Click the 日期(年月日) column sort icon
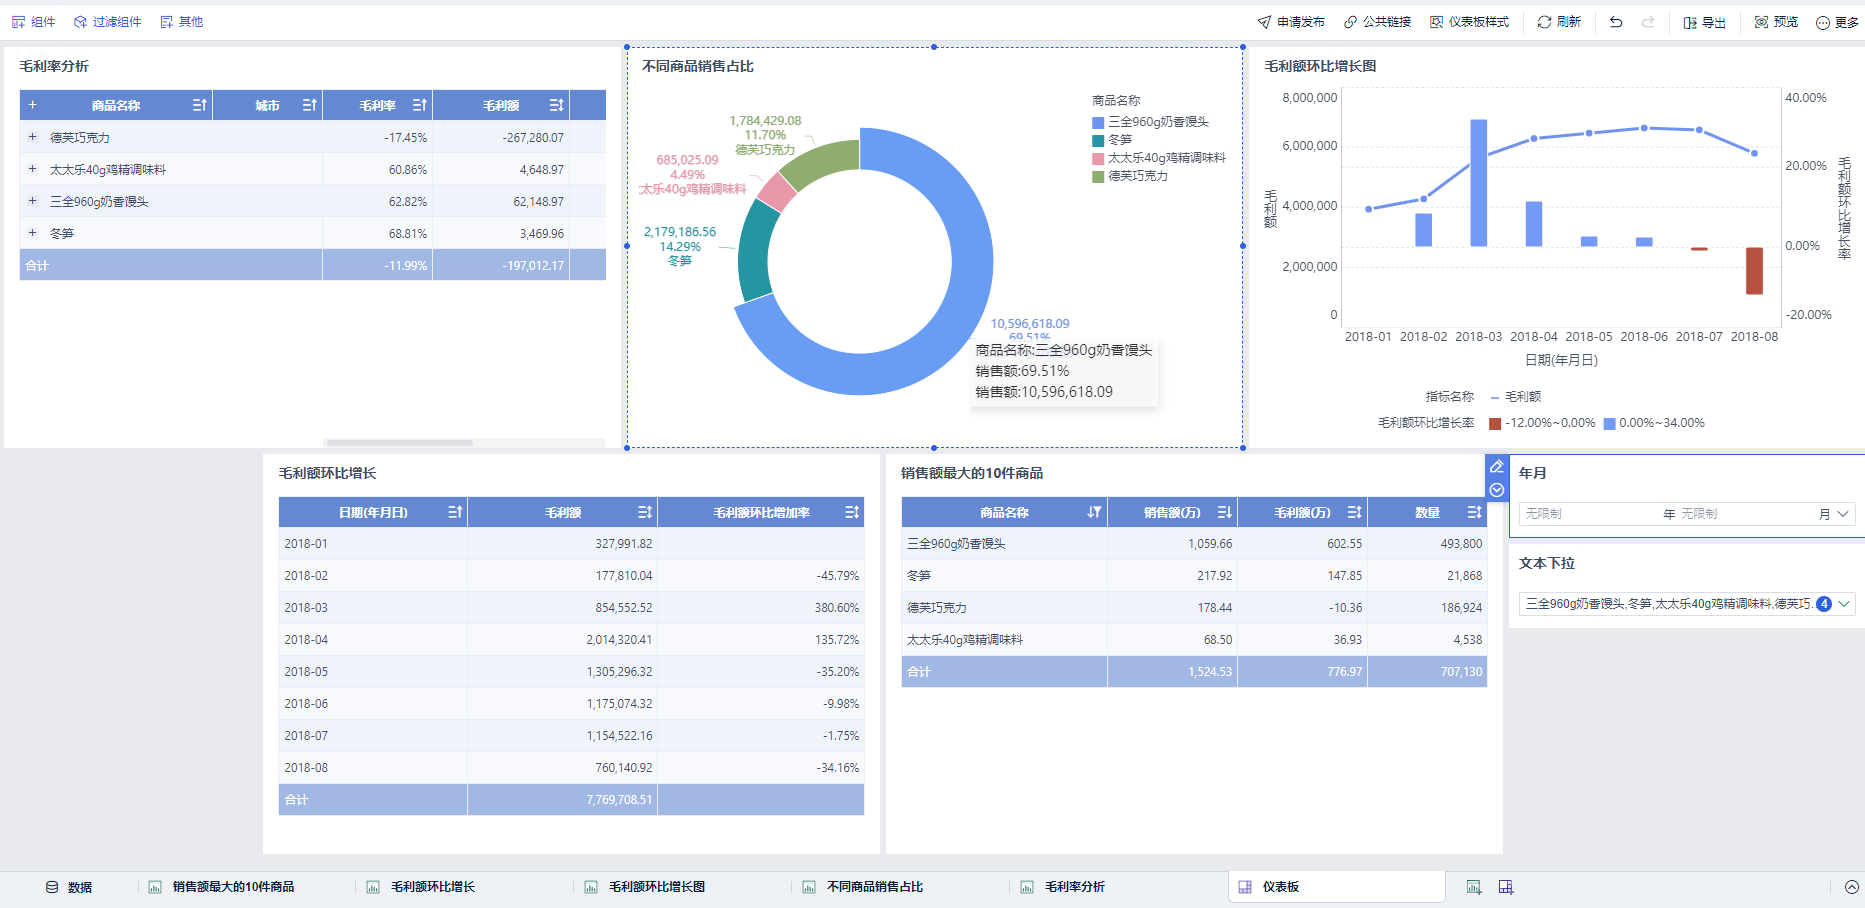This screenshot has height=908, width=1865. click(x=455, y=512)
